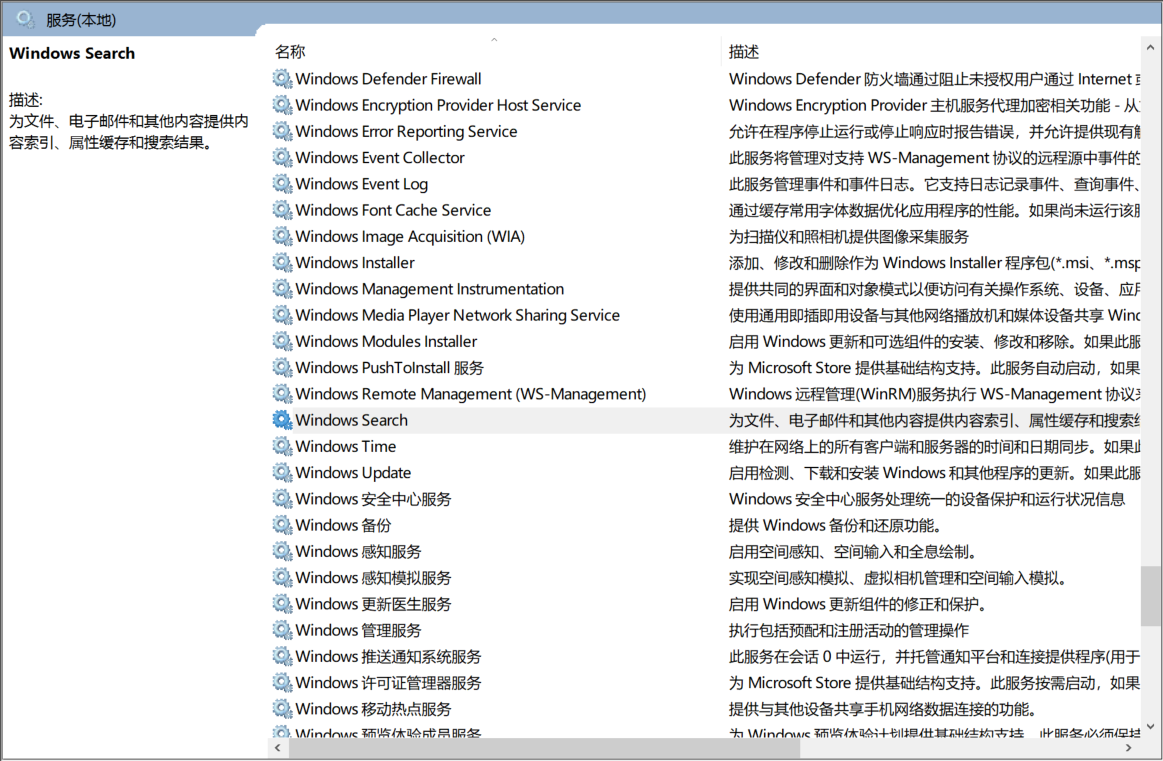
Task: Click gear icon beside Windows Update
Action: coord(282,472)
